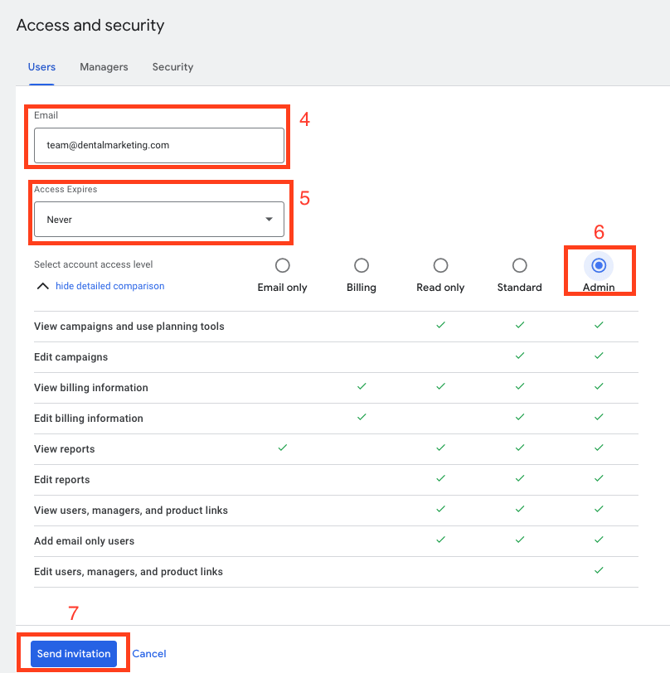The height and width of the screenshot is (673, 670).
Task: Collapse comparison using the up chevron icon
Action: pos(42,286)
